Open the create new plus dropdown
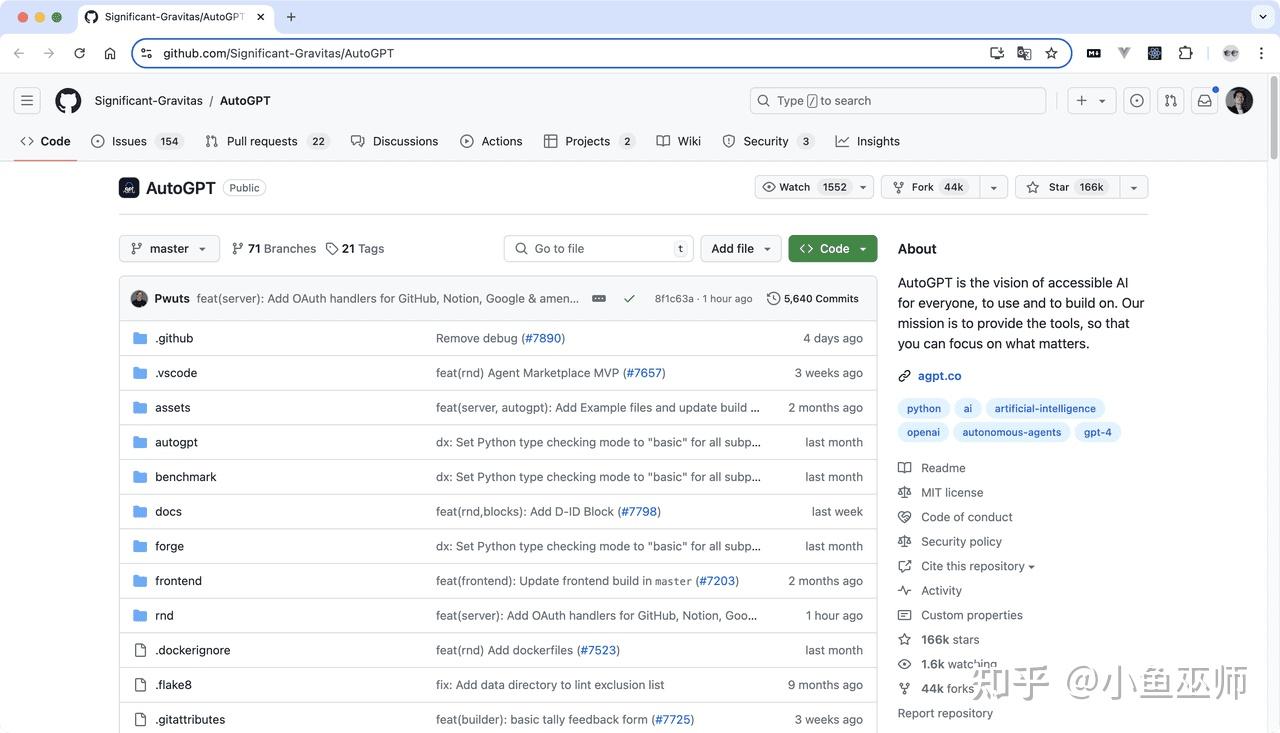Screen dimensions: 1280x733 point(1091,100)
